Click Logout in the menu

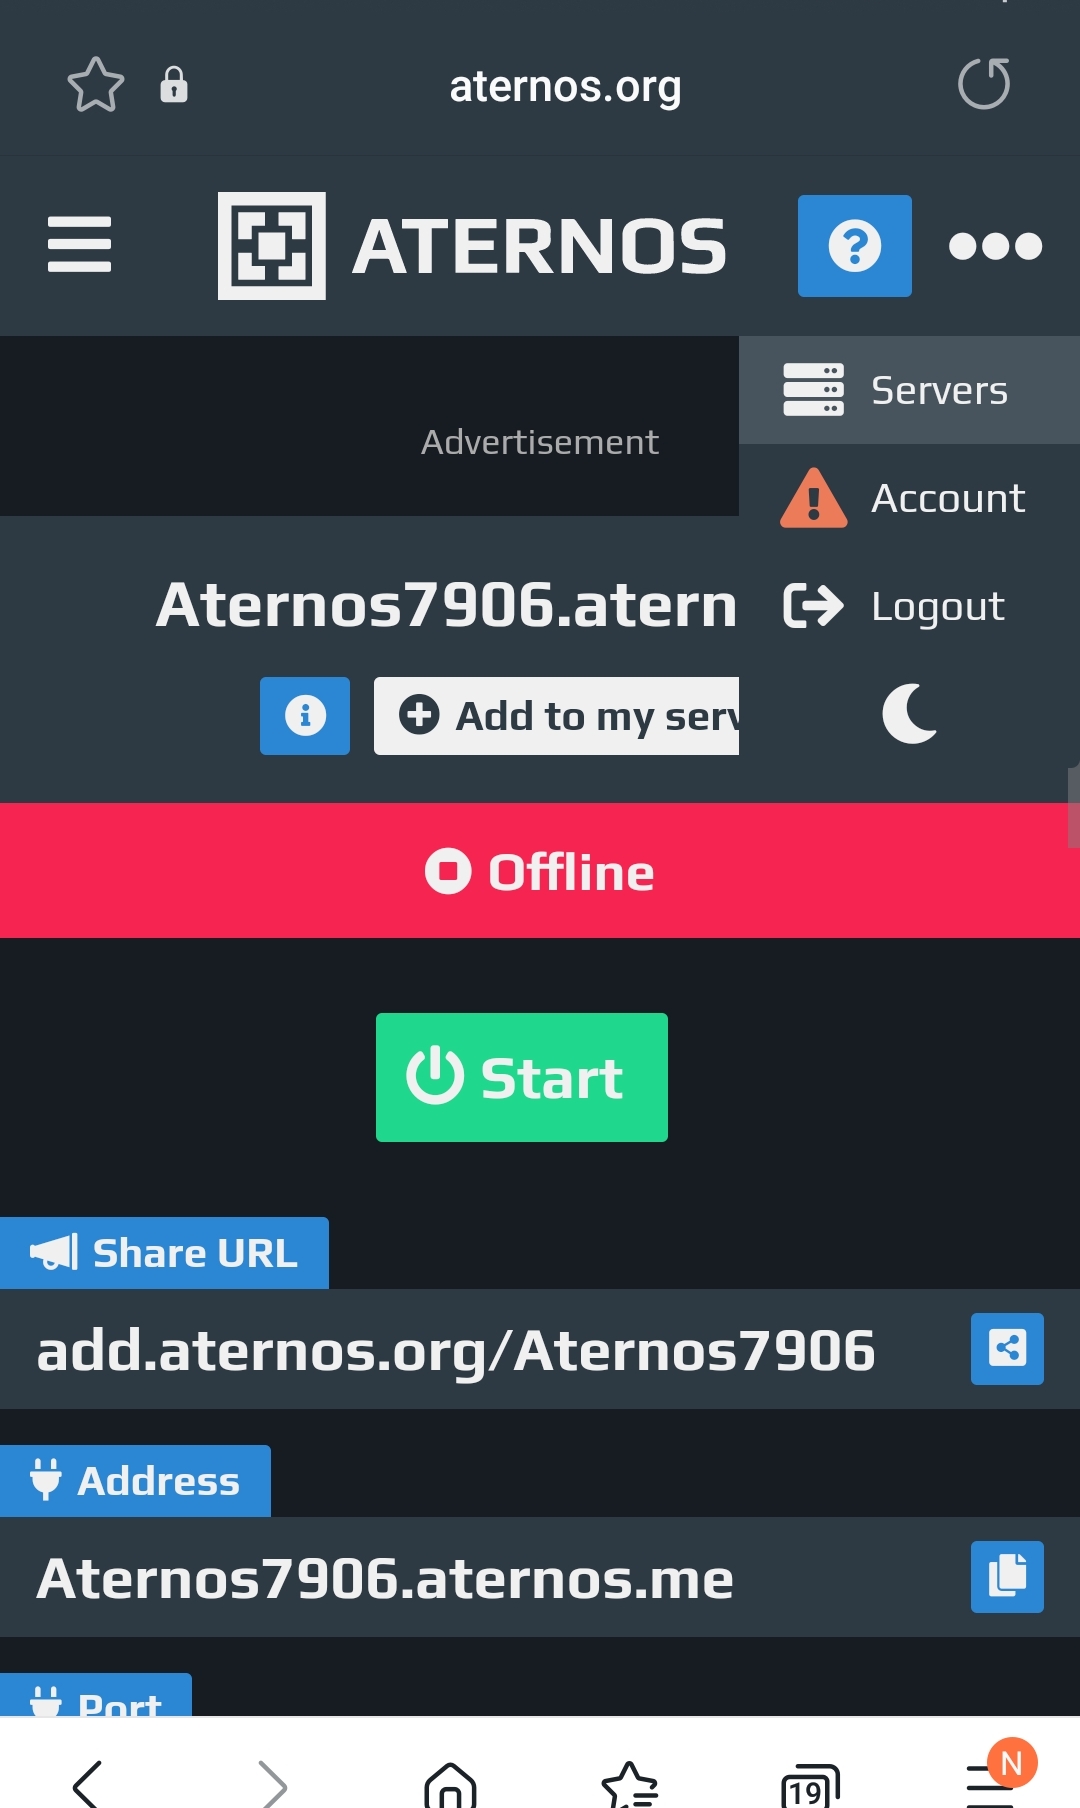coord(909,606)
